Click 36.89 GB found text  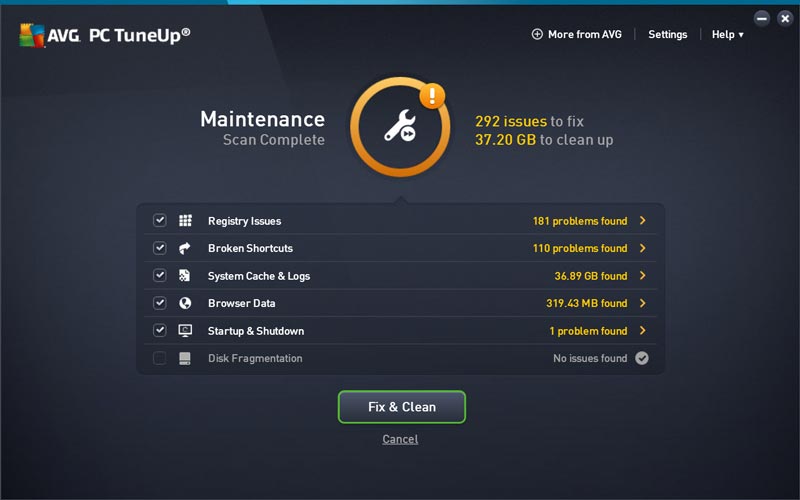(x=591, y=276)
